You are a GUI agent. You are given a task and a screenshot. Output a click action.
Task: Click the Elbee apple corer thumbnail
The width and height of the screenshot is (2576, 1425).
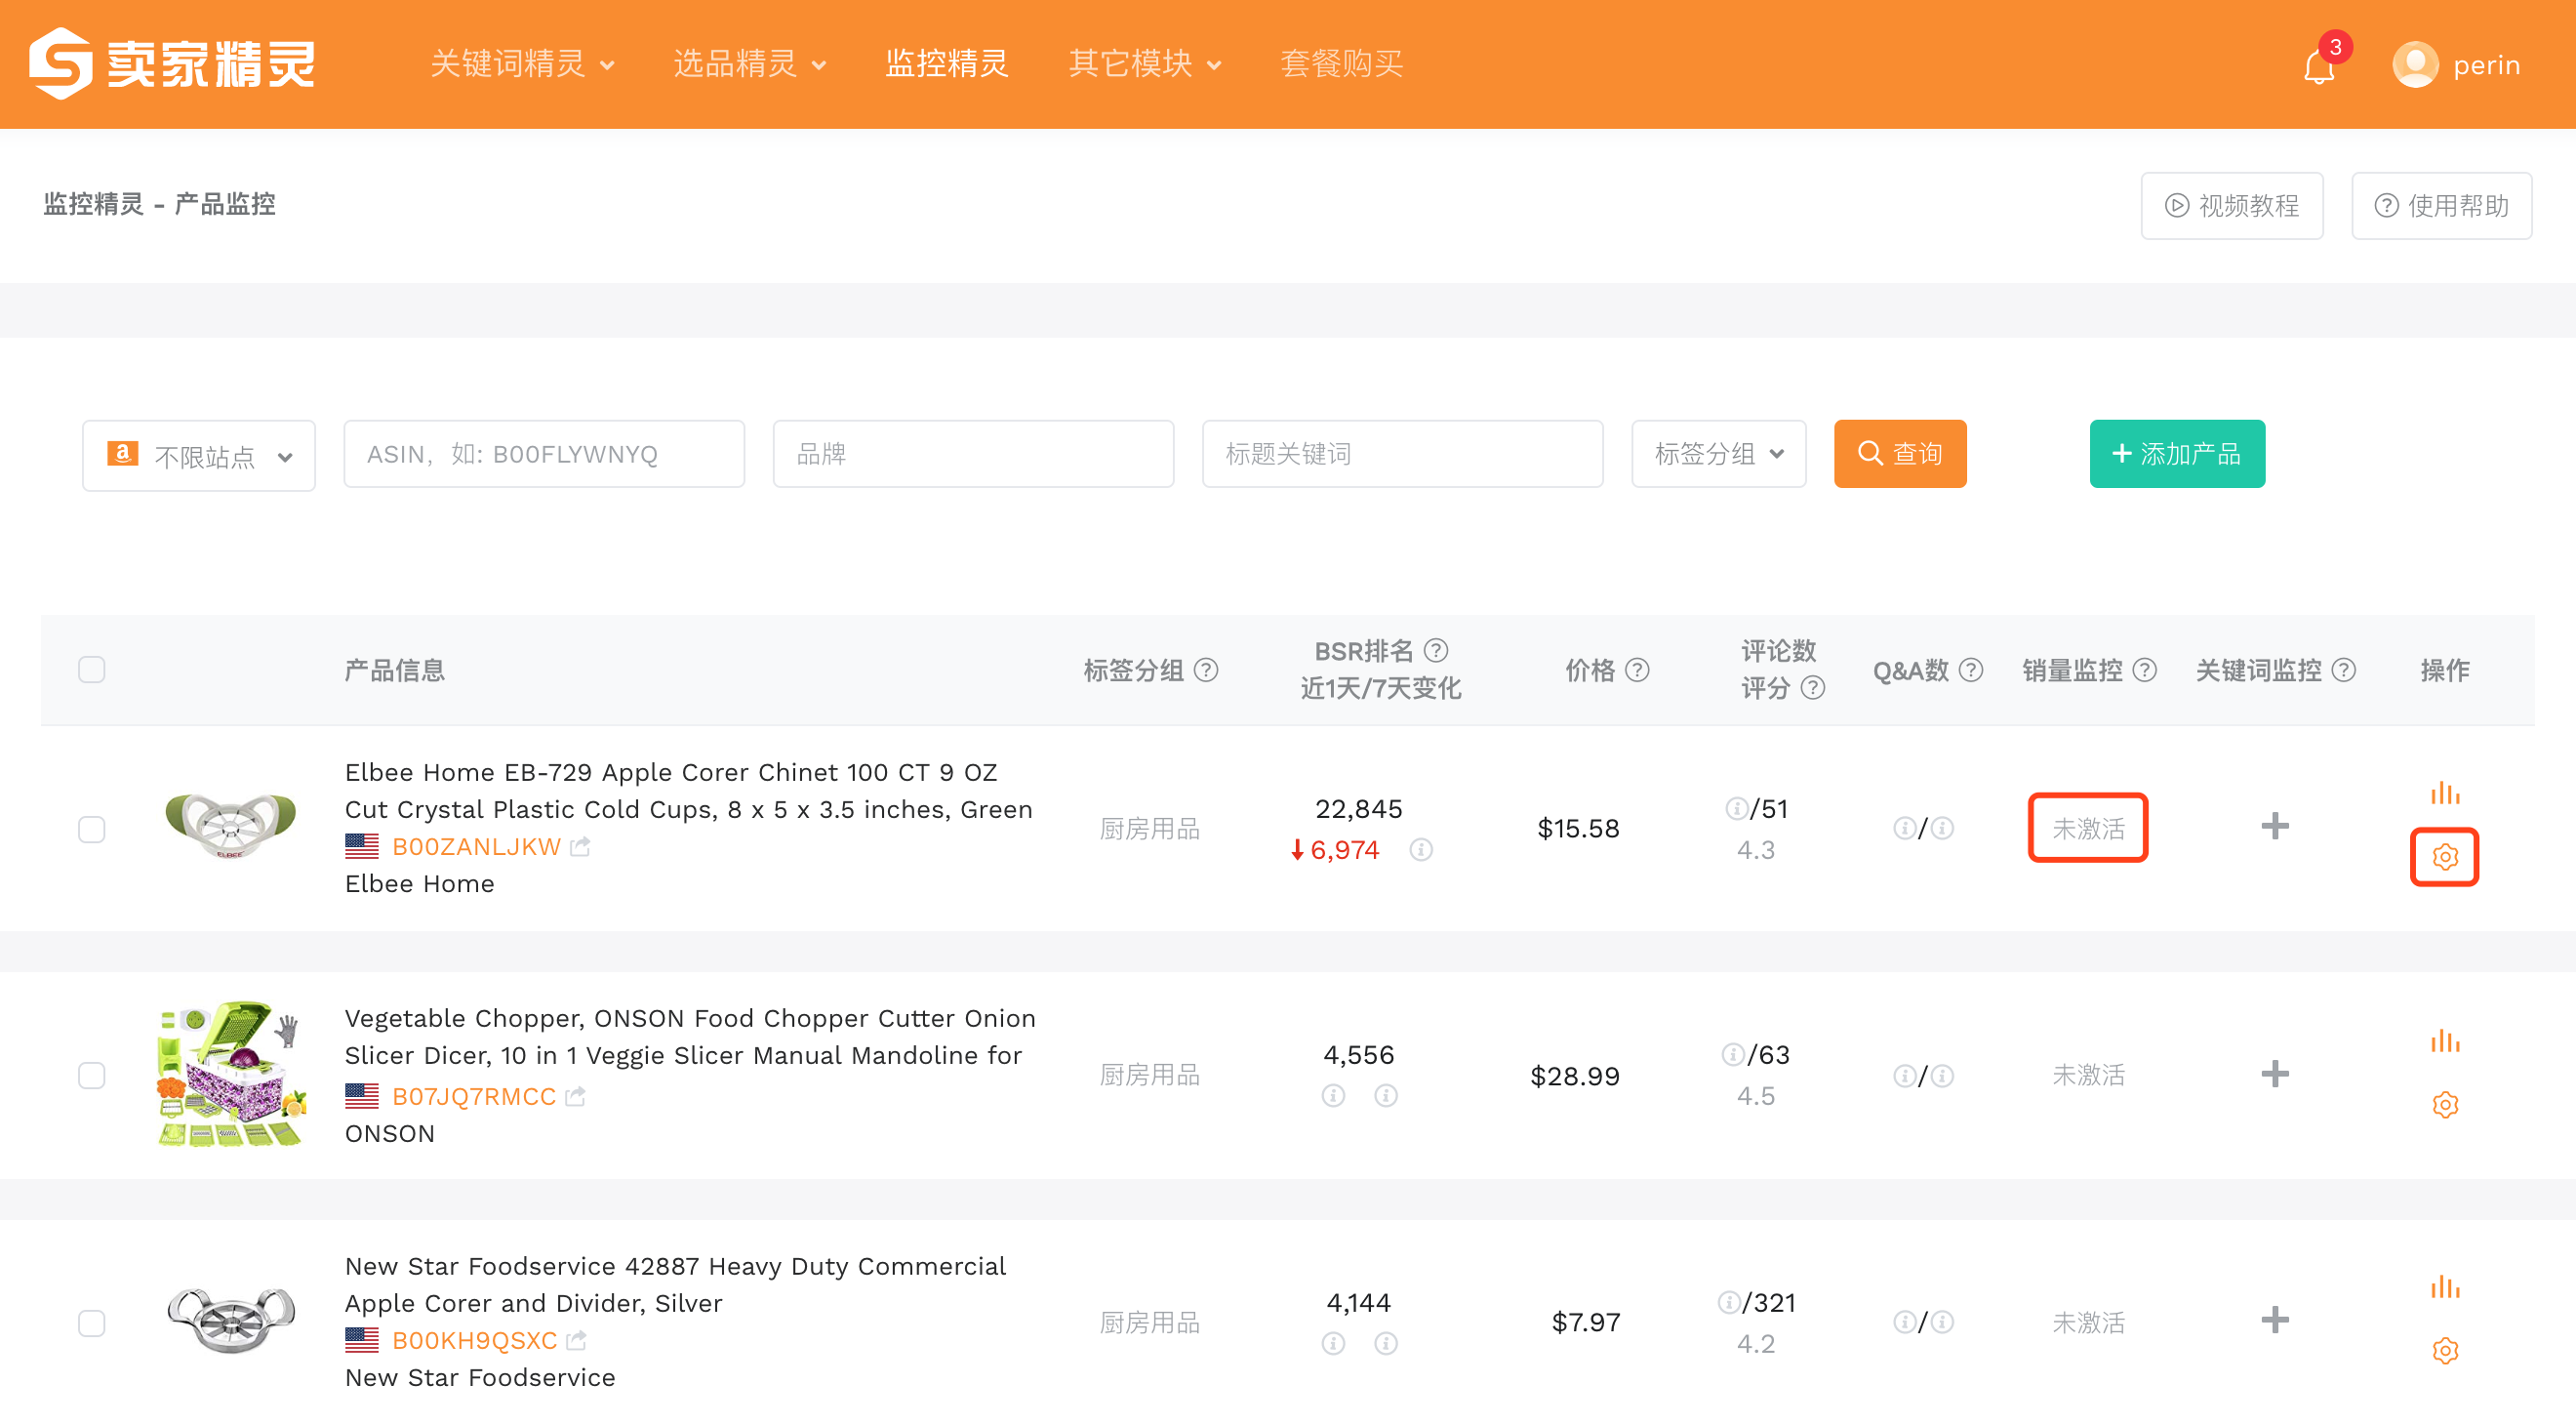coord(230,826)
